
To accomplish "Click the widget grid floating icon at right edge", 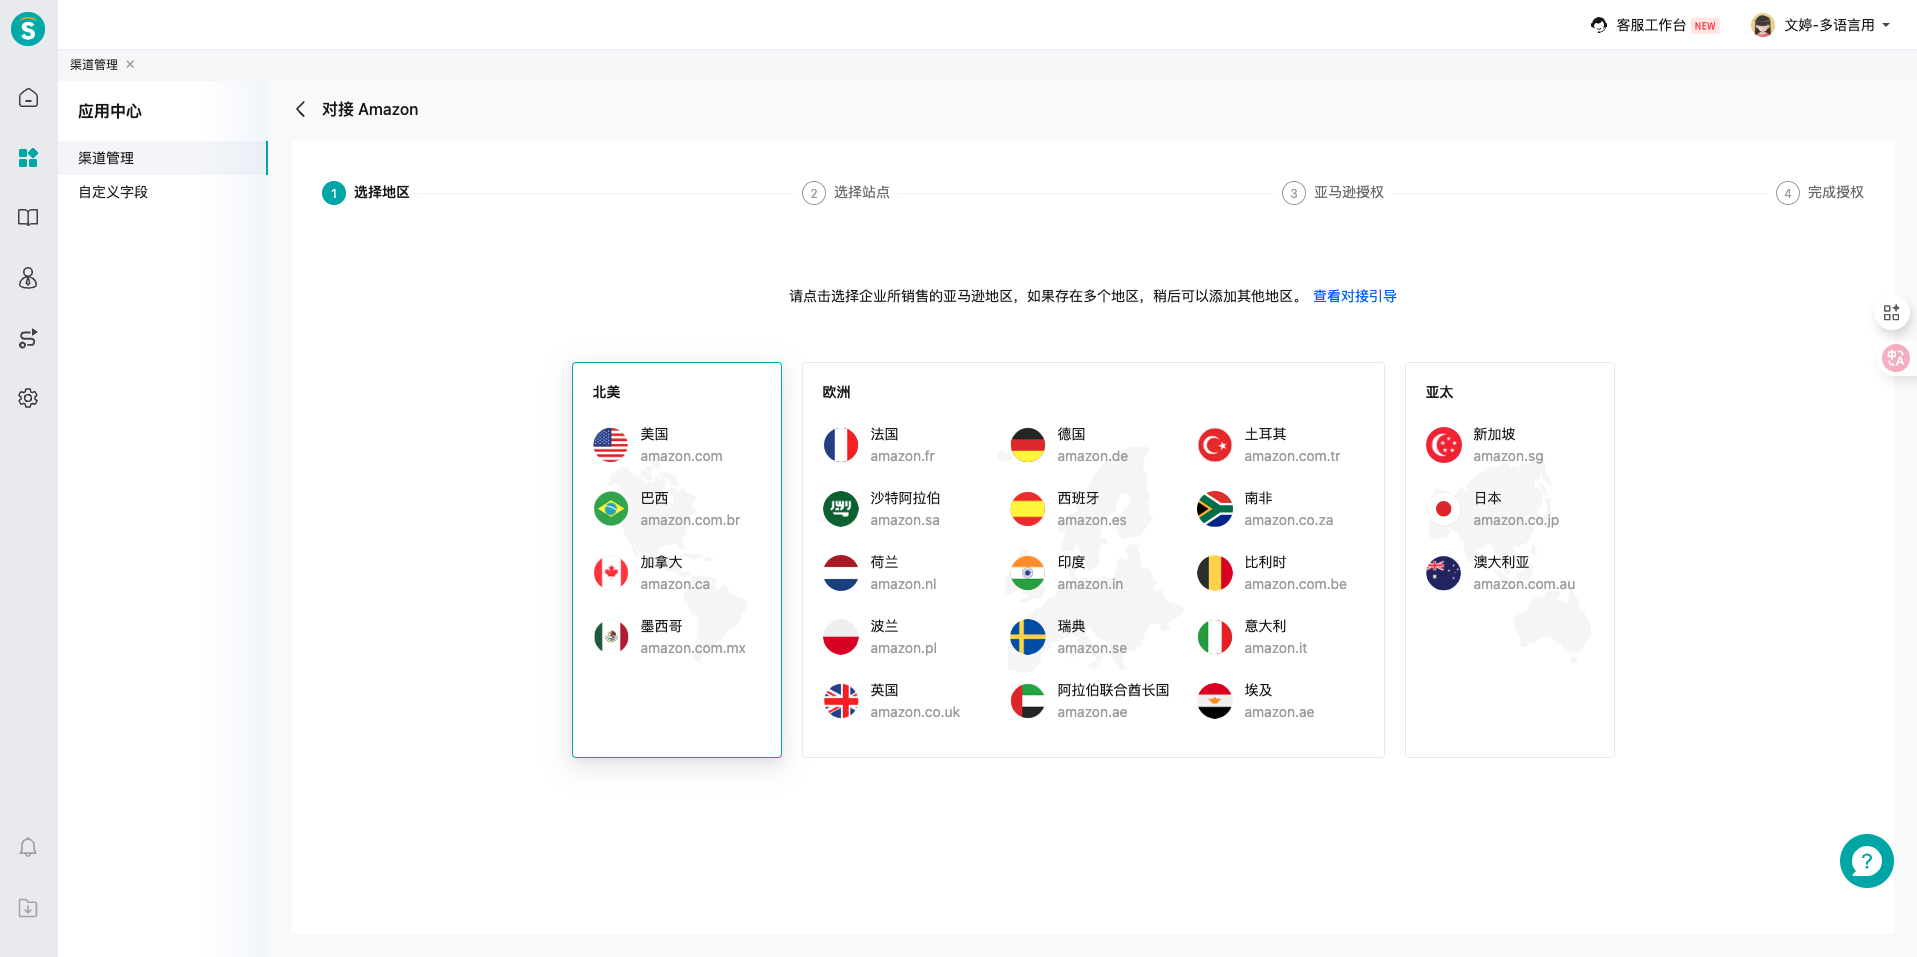I will (1891, 313).
